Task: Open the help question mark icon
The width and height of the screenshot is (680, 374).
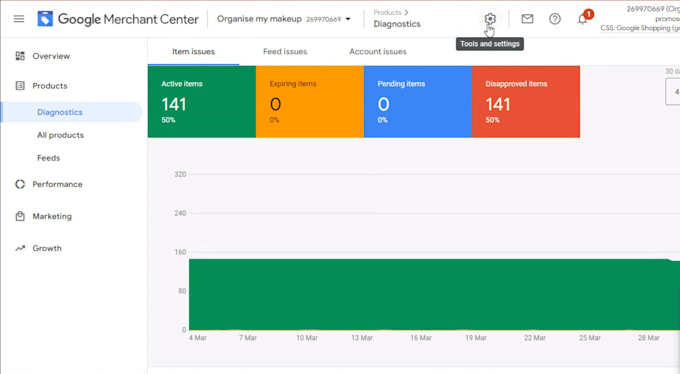Action: pyautogui.click(x=555, y=19)
